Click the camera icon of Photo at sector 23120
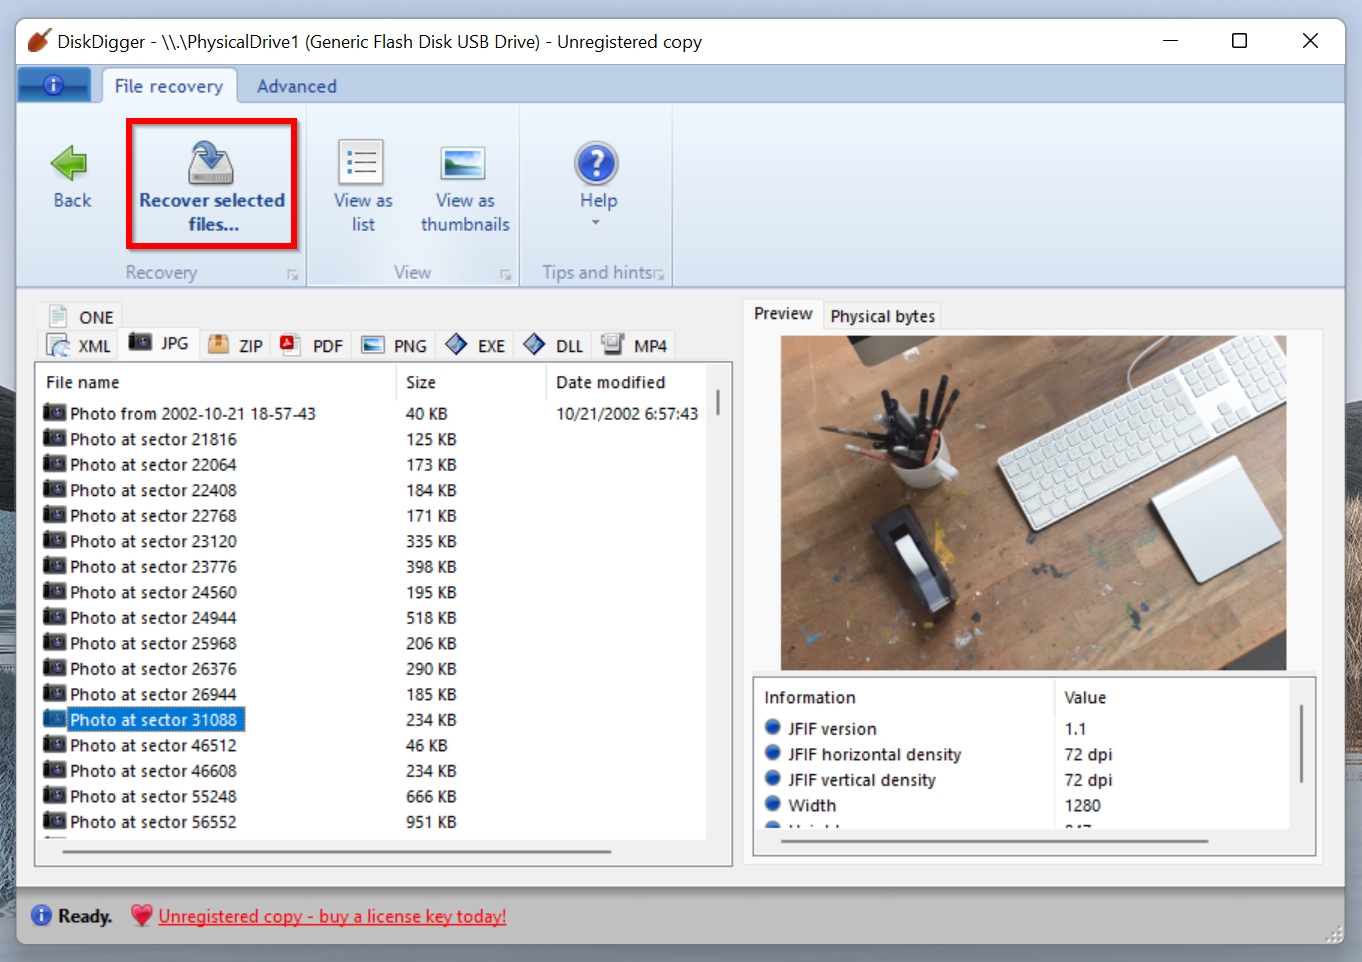1362x962 pixels. pyautogui.click(x=55, y=540)
